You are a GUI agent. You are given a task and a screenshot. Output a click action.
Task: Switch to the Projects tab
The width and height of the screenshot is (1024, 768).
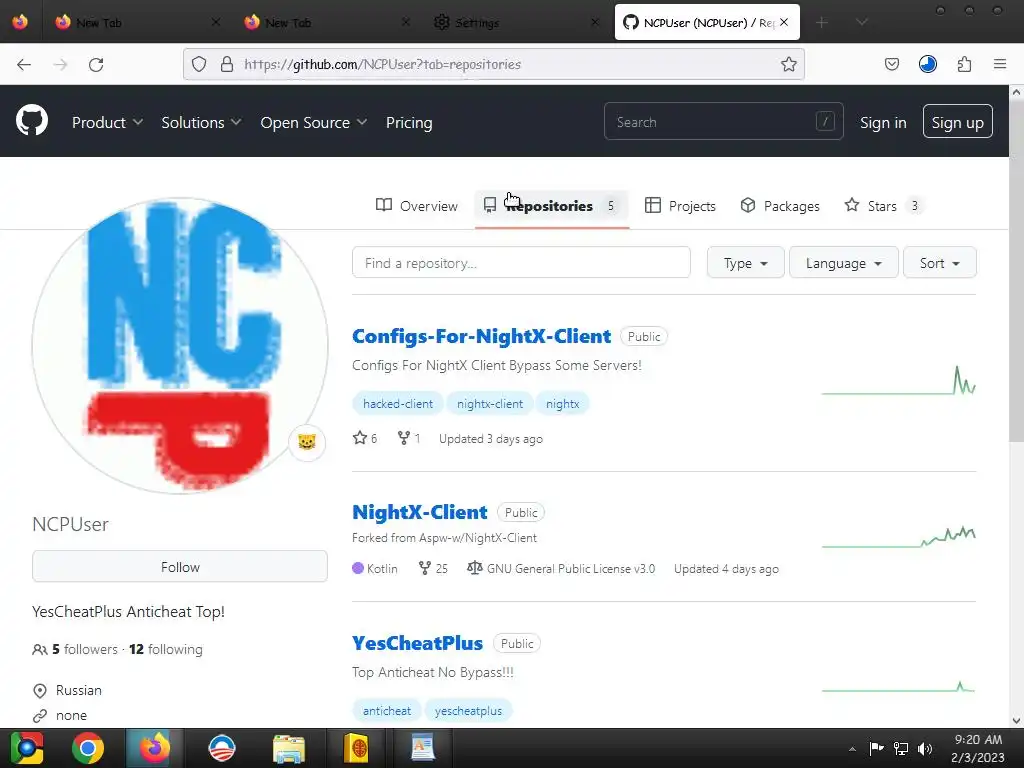[680, 206]
